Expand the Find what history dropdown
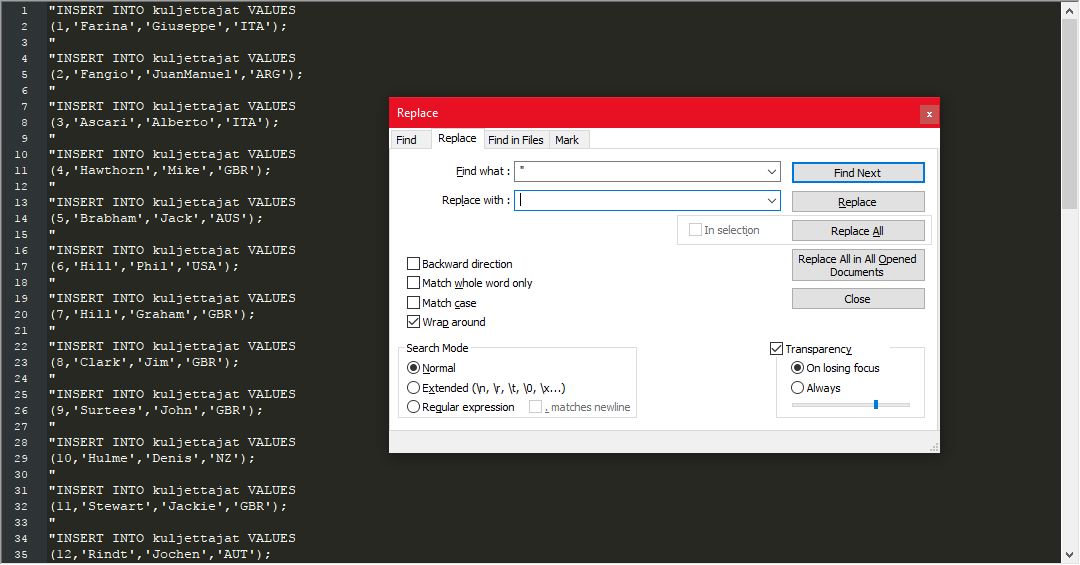 click(770, 172)
